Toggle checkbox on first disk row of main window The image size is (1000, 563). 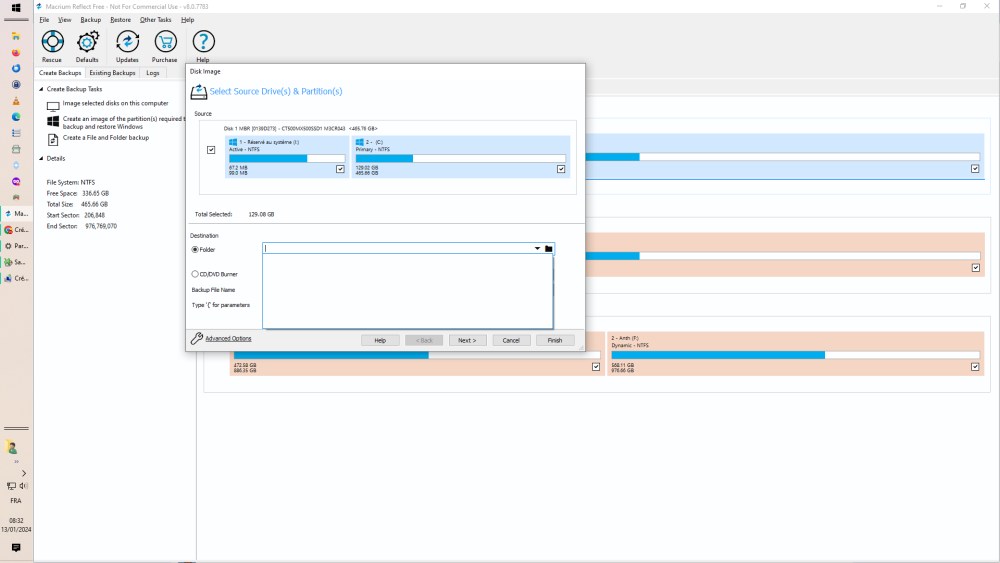pyautogui.click(x=975, y=169)
